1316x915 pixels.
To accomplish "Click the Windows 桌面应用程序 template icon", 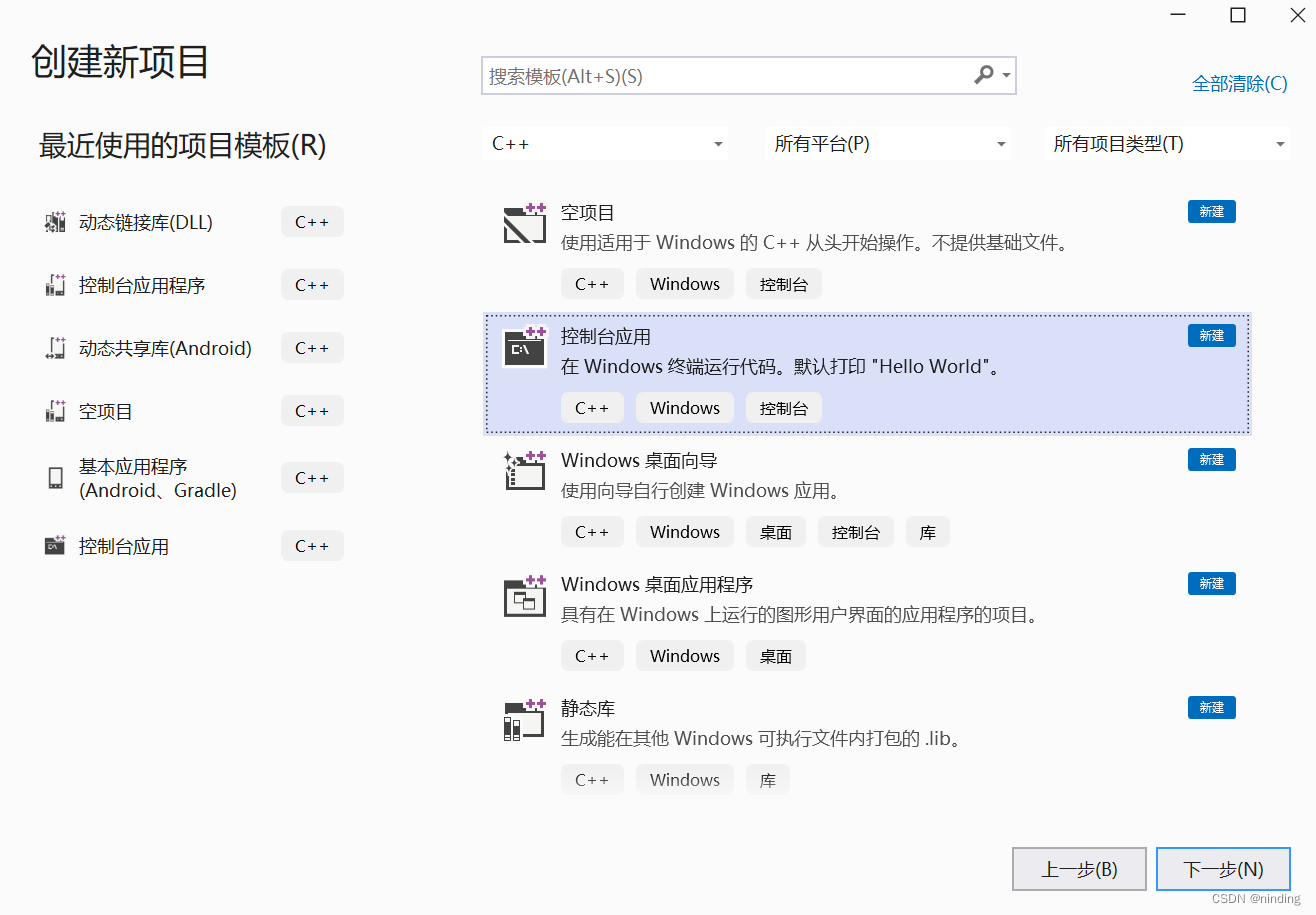I will 524,595.
